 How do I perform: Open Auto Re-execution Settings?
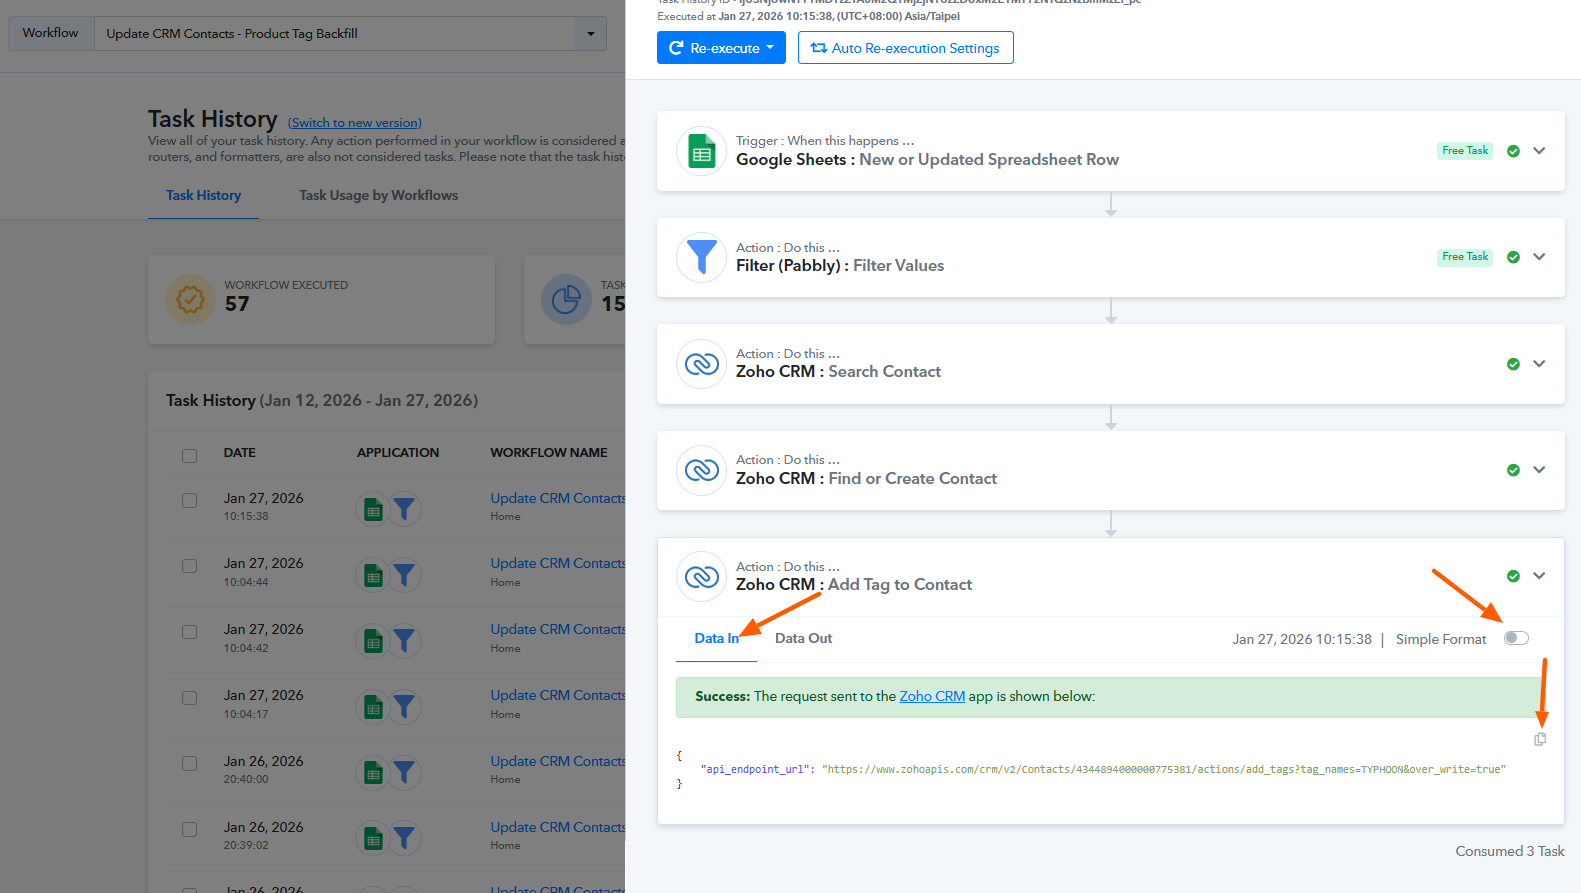tap(905, 48)
